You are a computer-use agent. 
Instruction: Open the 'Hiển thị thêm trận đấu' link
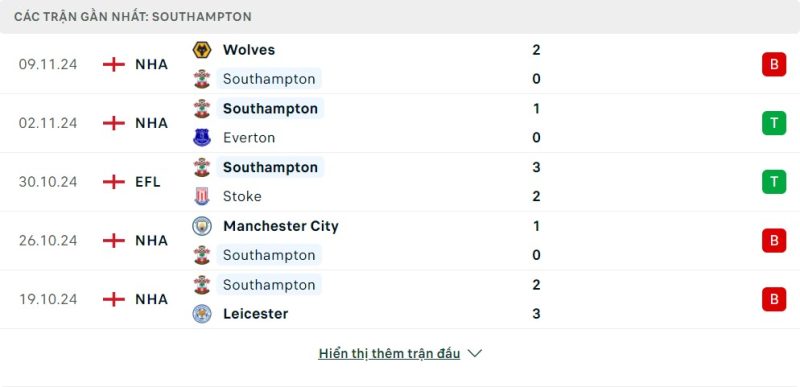[x=389, y=354]
